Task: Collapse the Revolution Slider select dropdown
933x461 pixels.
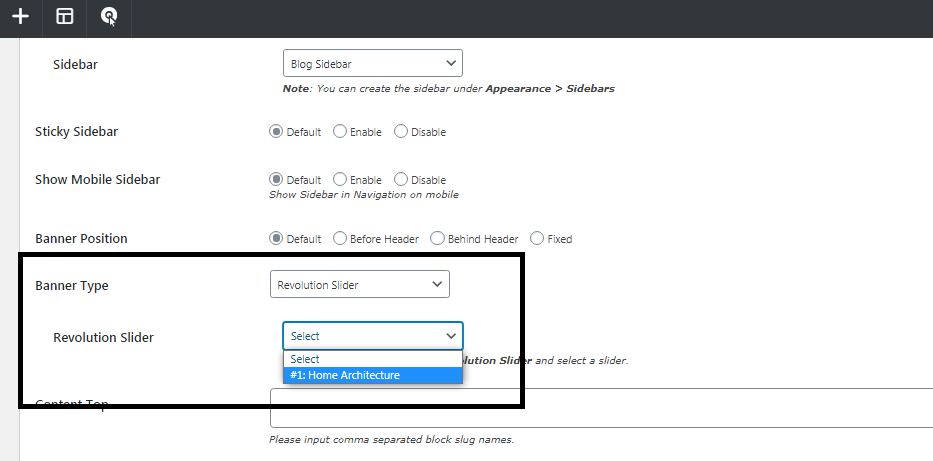Action: click(x=372, y=336)
